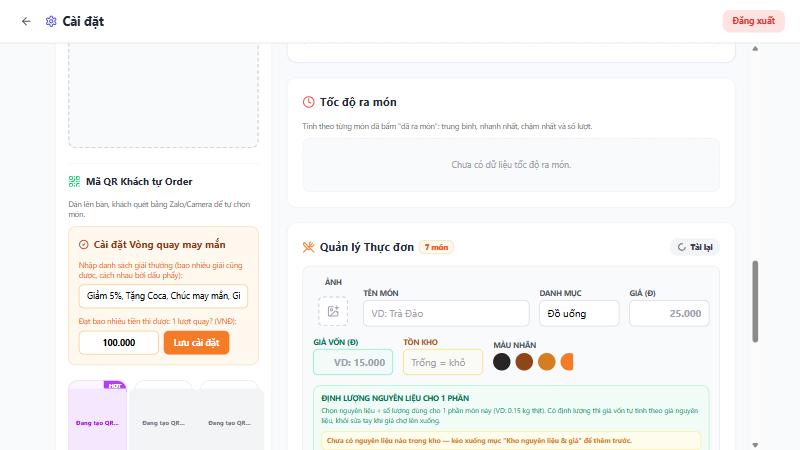Click the ĐỊNH LƯỢNG NGUYÊN LIỆU CHO 1 PHẦN heading
Image resolution: width=800 pixels, height=450 pixels.
(395, 398)
